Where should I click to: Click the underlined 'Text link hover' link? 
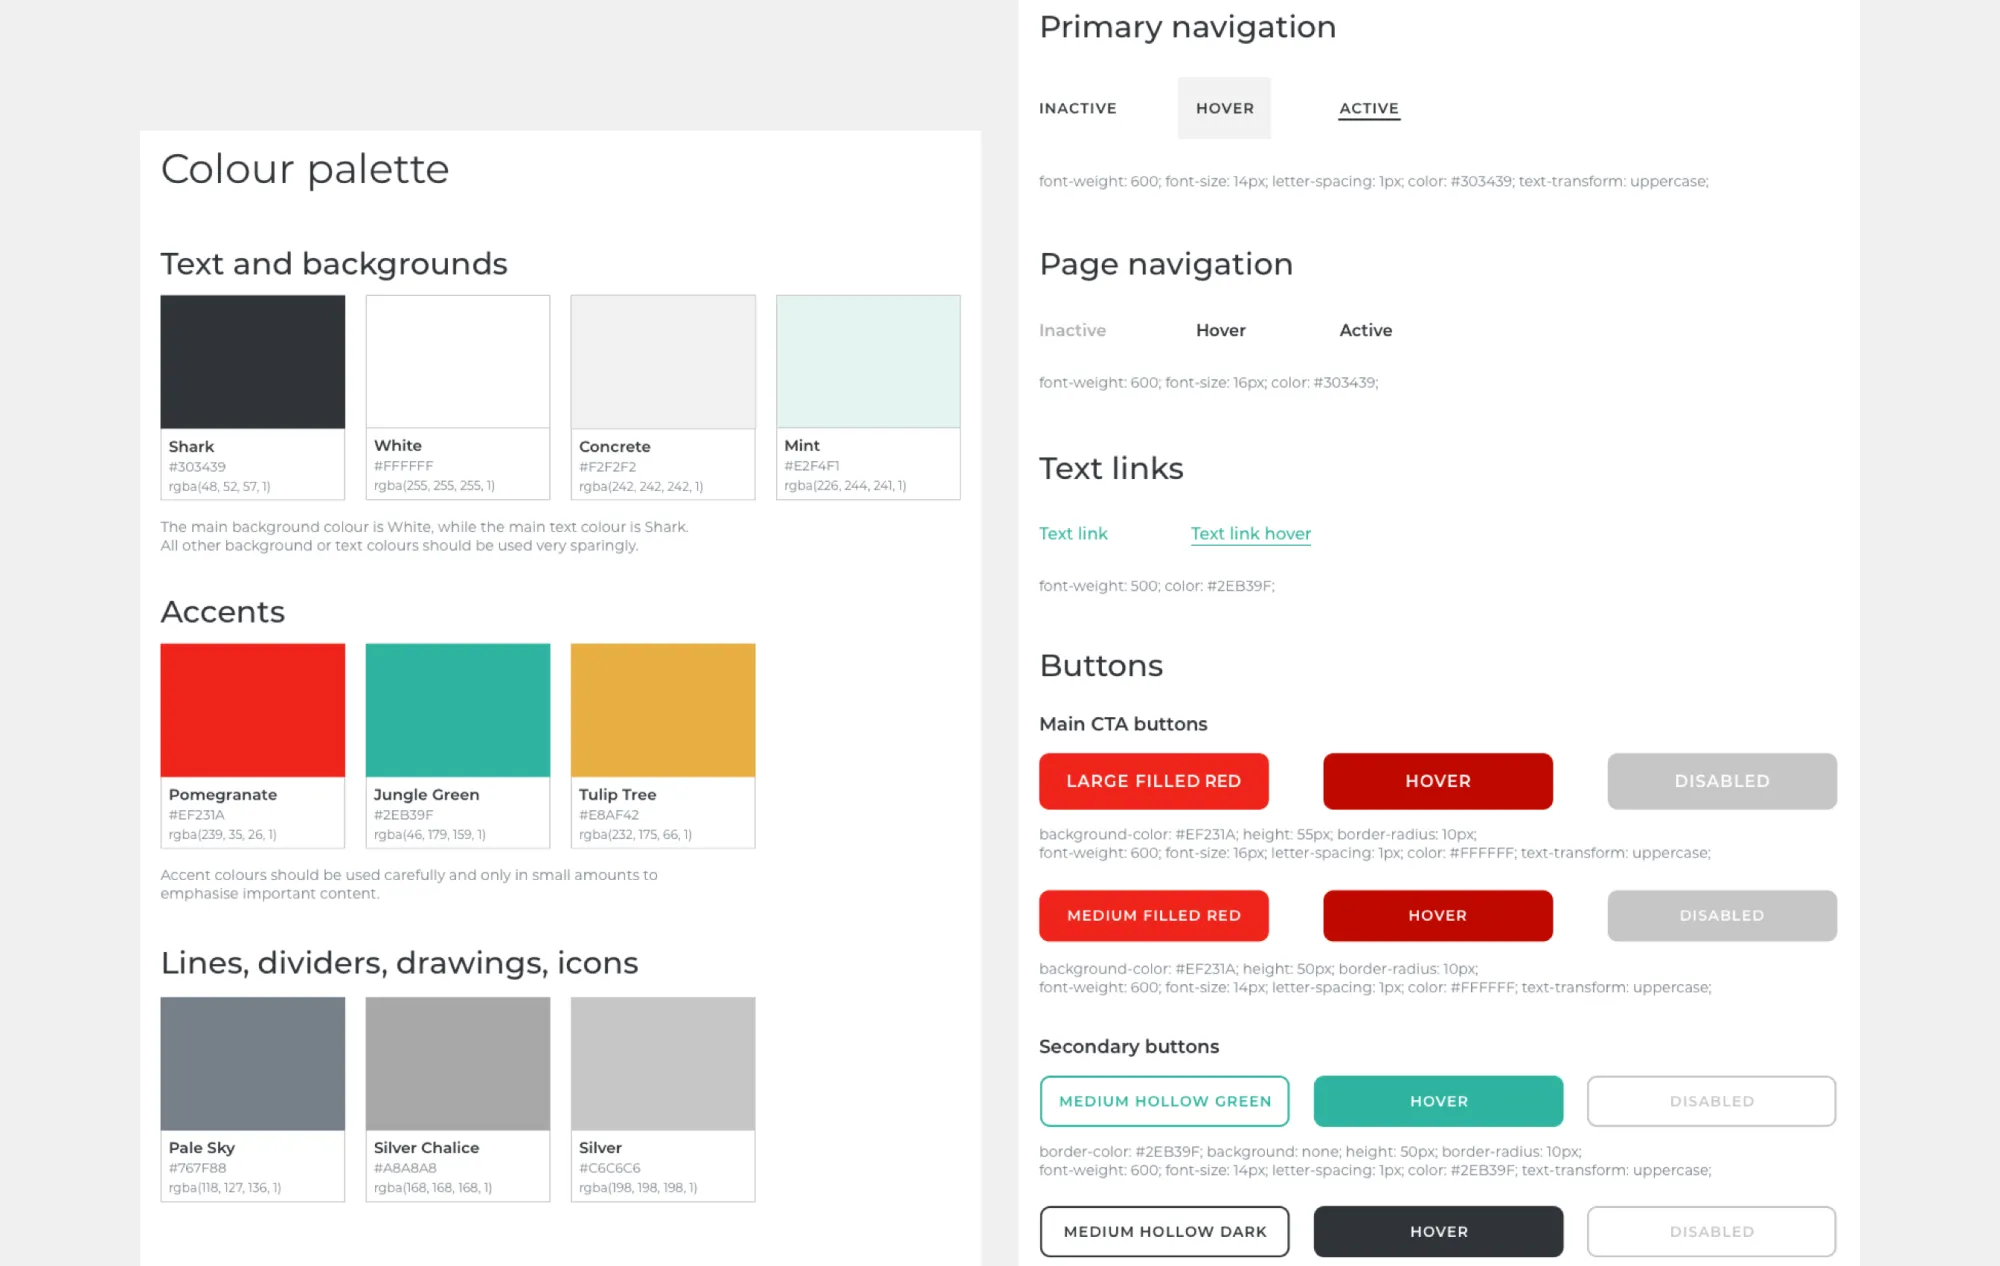pyautogui.click(x=1250, y=533)
